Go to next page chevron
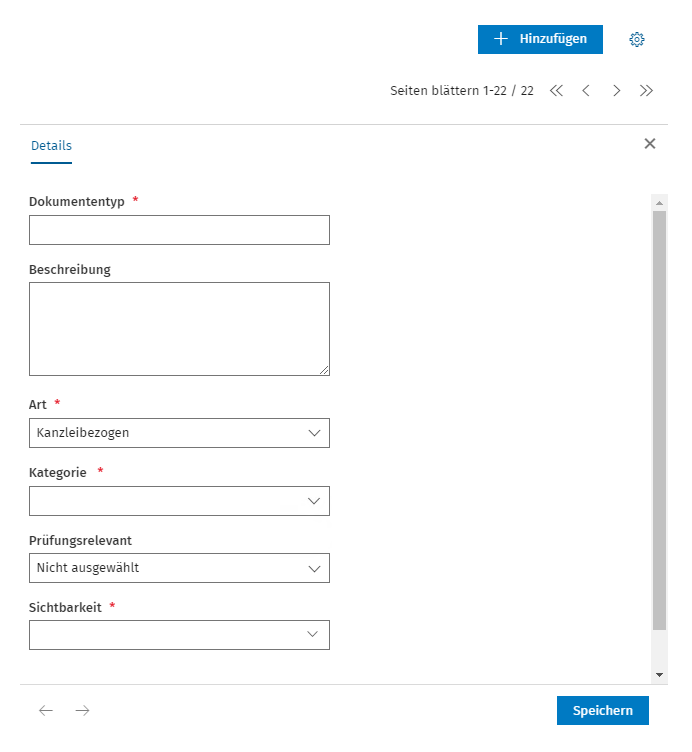 click(616, 91)
